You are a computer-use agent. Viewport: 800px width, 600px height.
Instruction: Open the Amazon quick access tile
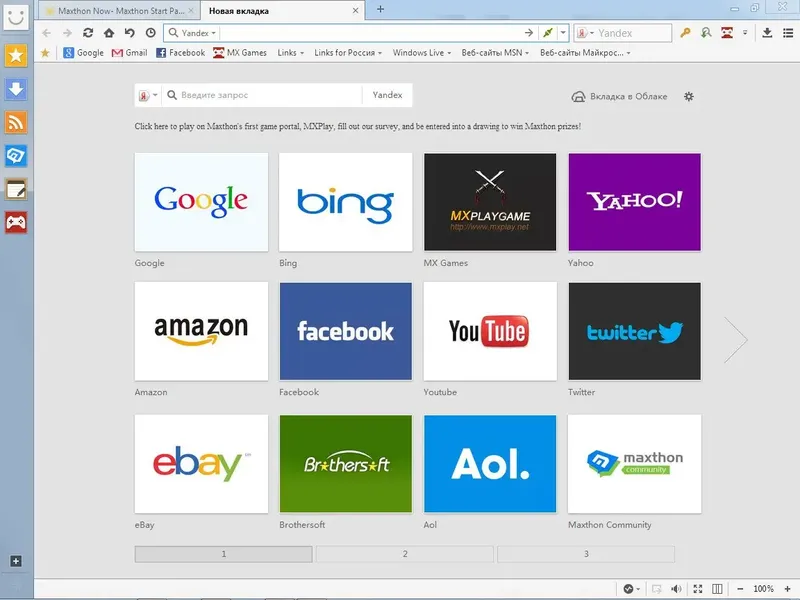[201, 331]
